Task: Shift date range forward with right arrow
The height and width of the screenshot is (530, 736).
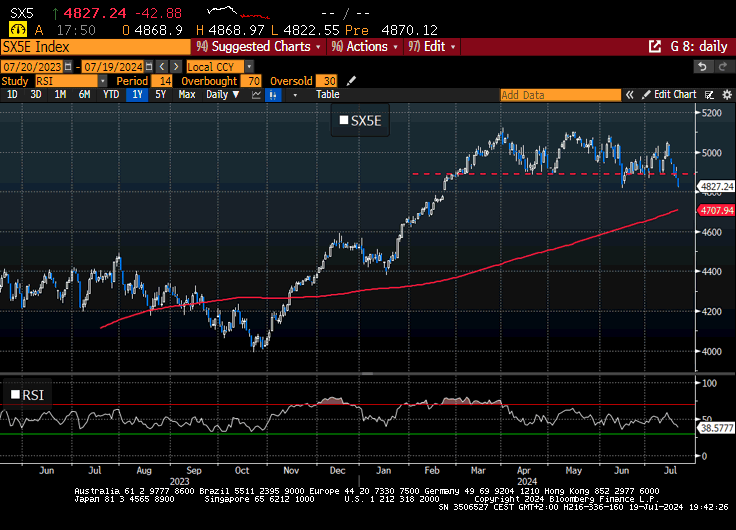Action: [x=176, y=67]
